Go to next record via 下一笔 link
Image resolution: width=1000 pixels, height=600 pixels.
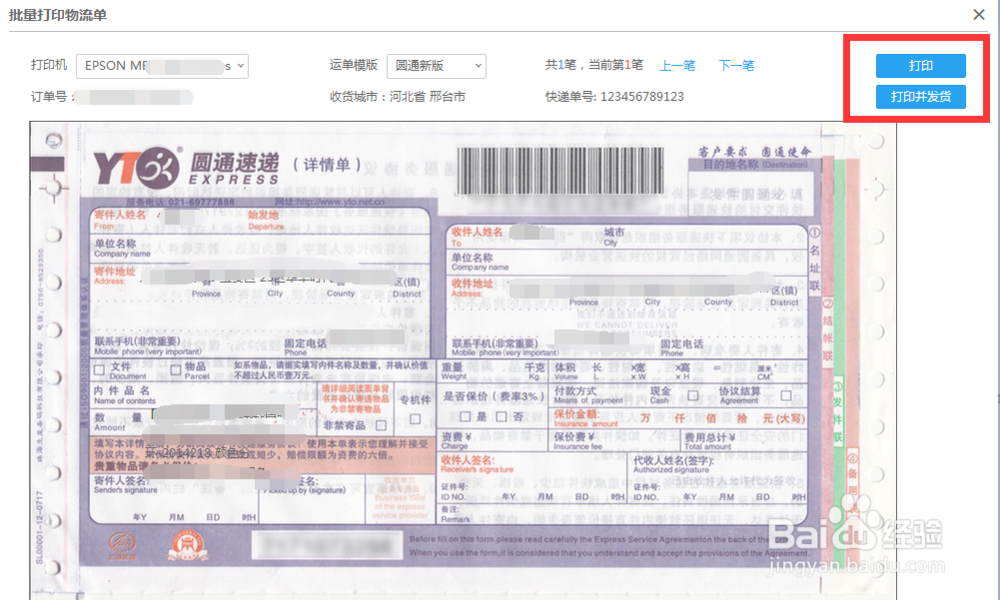[x=736, y=65]
